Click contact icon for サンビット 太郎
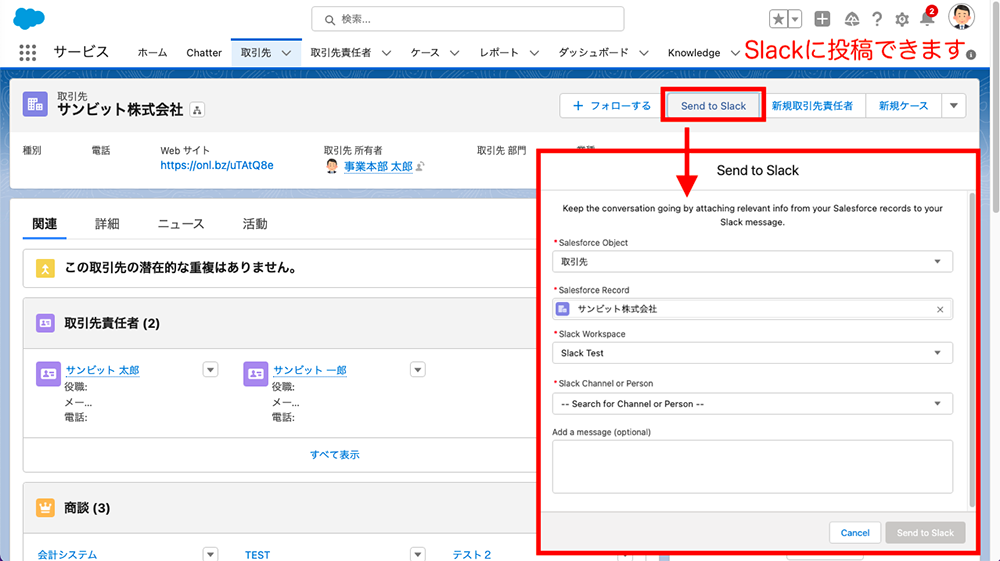The image size is (1000, 561). [x=48, y=374]
